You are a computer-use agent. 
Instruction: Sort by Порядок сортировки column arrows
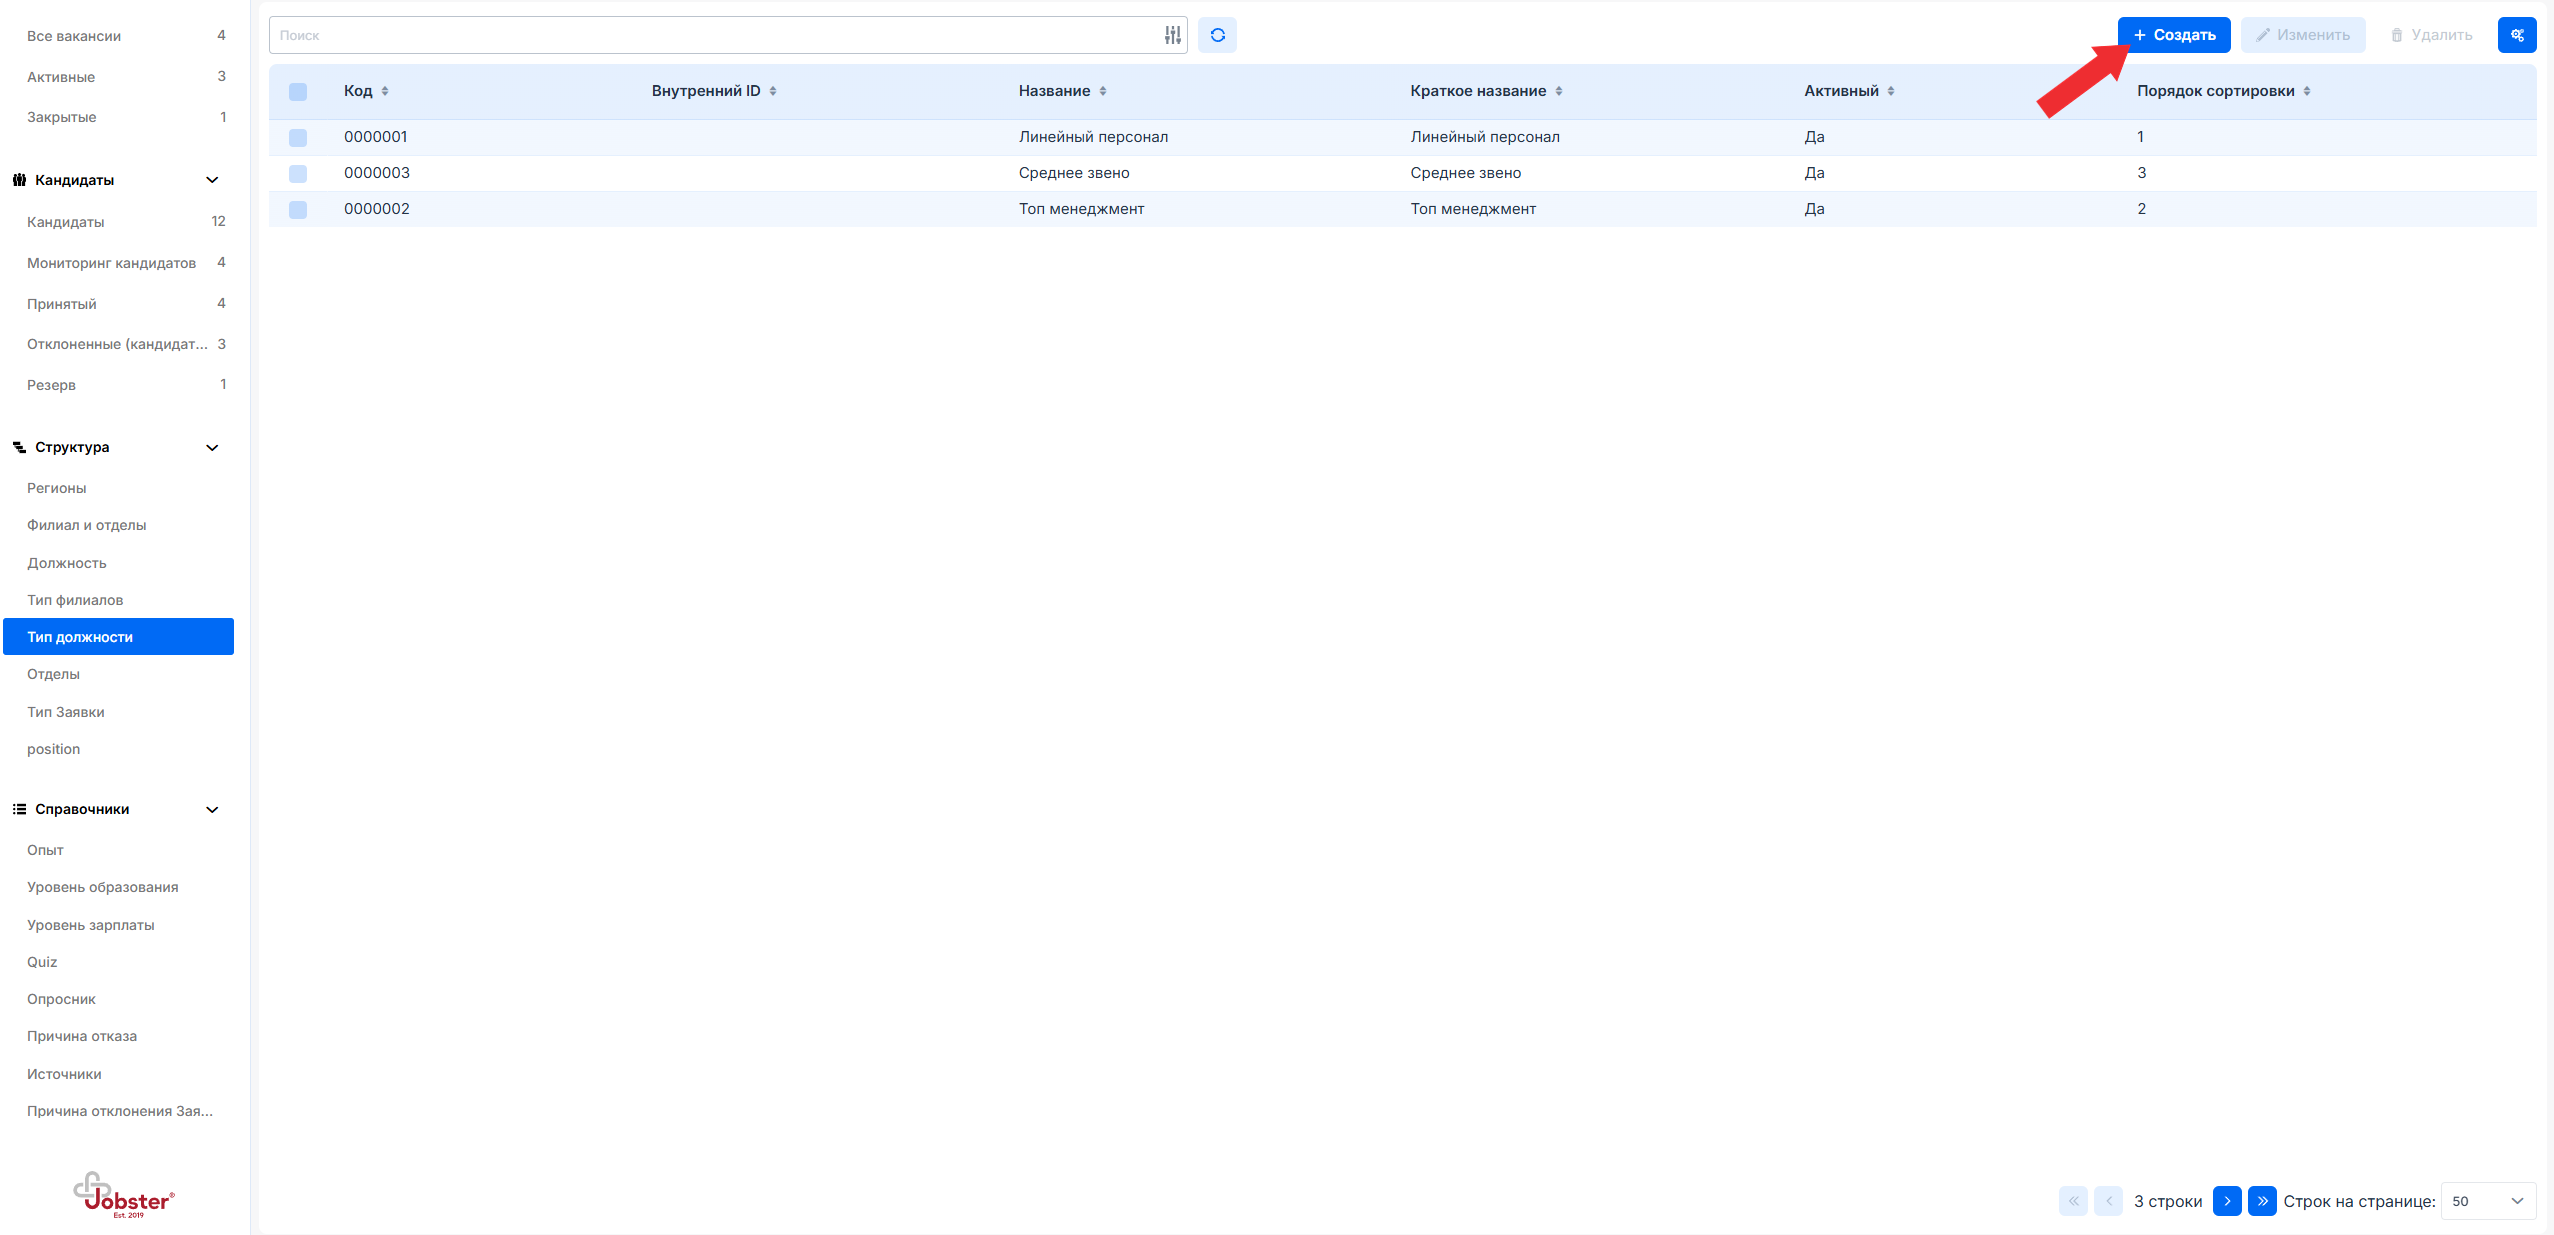[x=2307, y=91]
